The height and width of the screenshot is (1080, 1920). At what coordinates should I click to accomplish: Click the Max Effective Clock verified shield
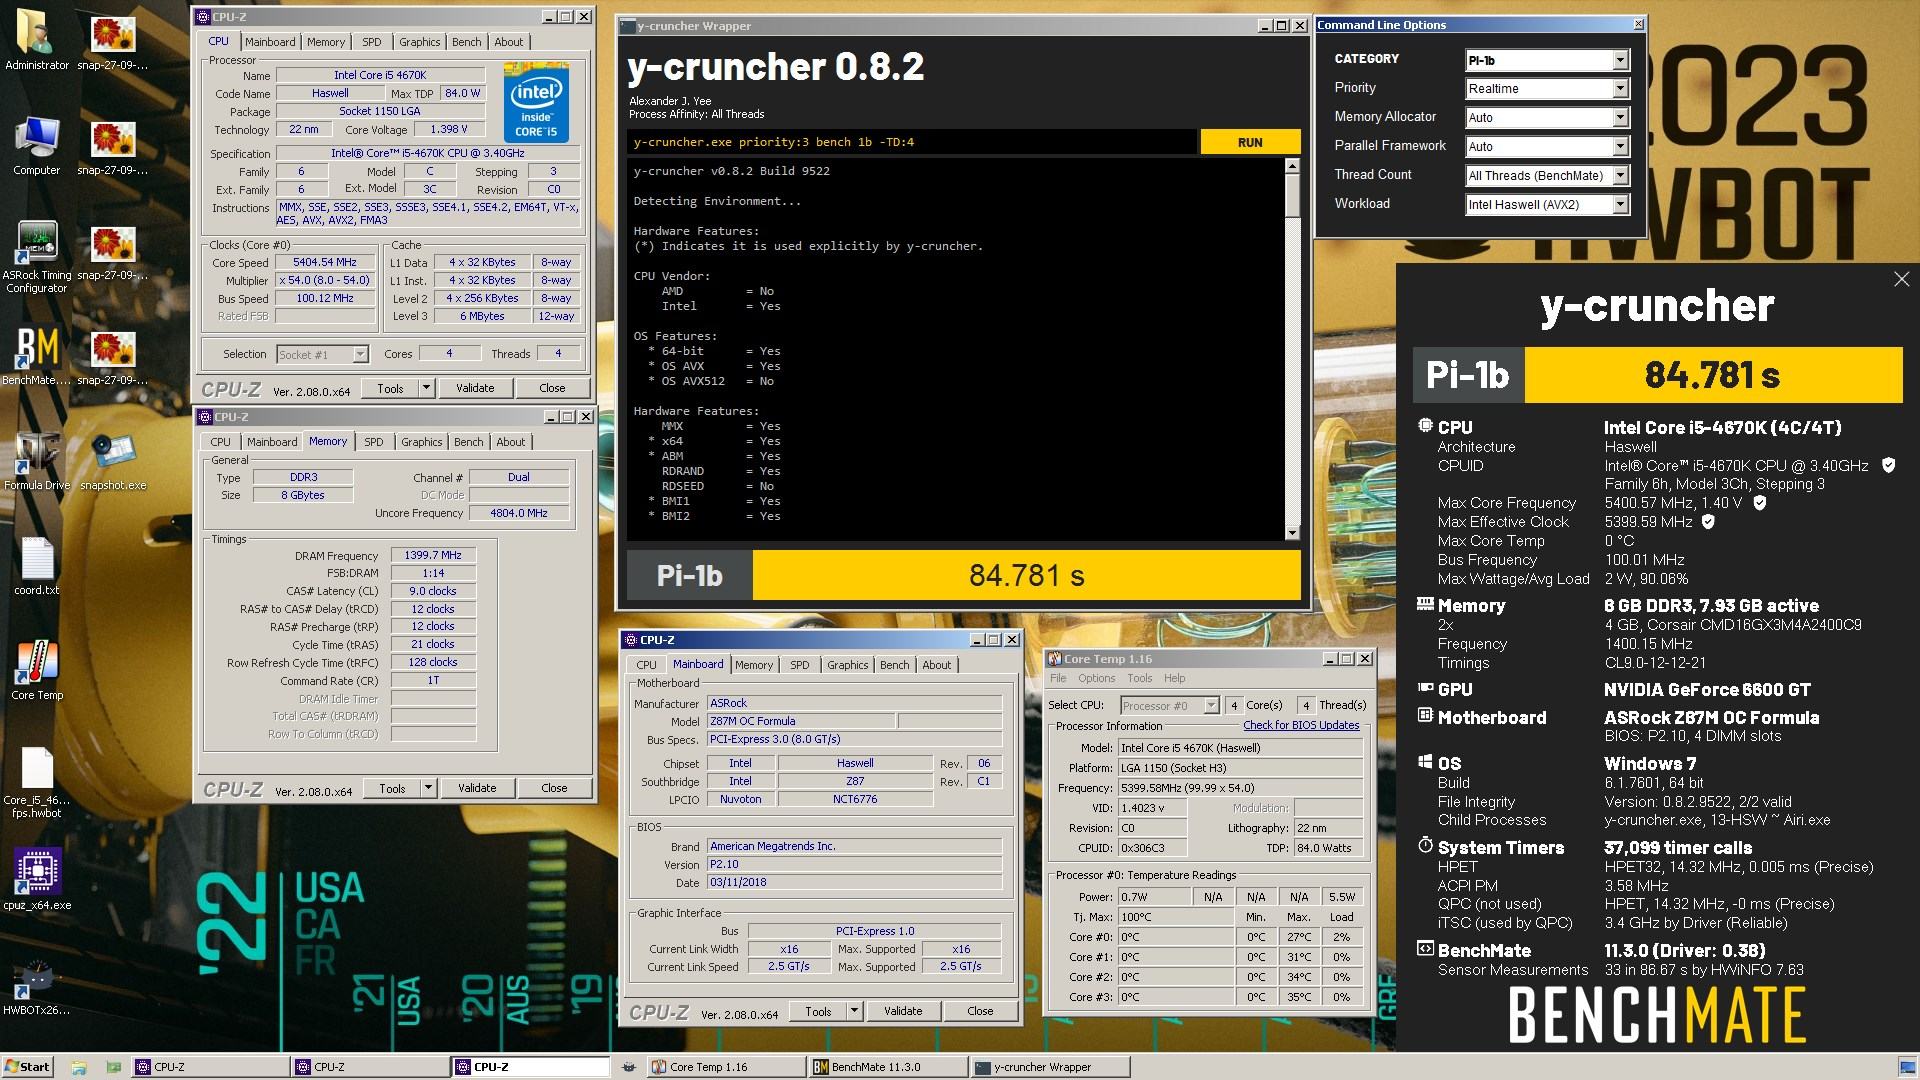[1708, 522]
